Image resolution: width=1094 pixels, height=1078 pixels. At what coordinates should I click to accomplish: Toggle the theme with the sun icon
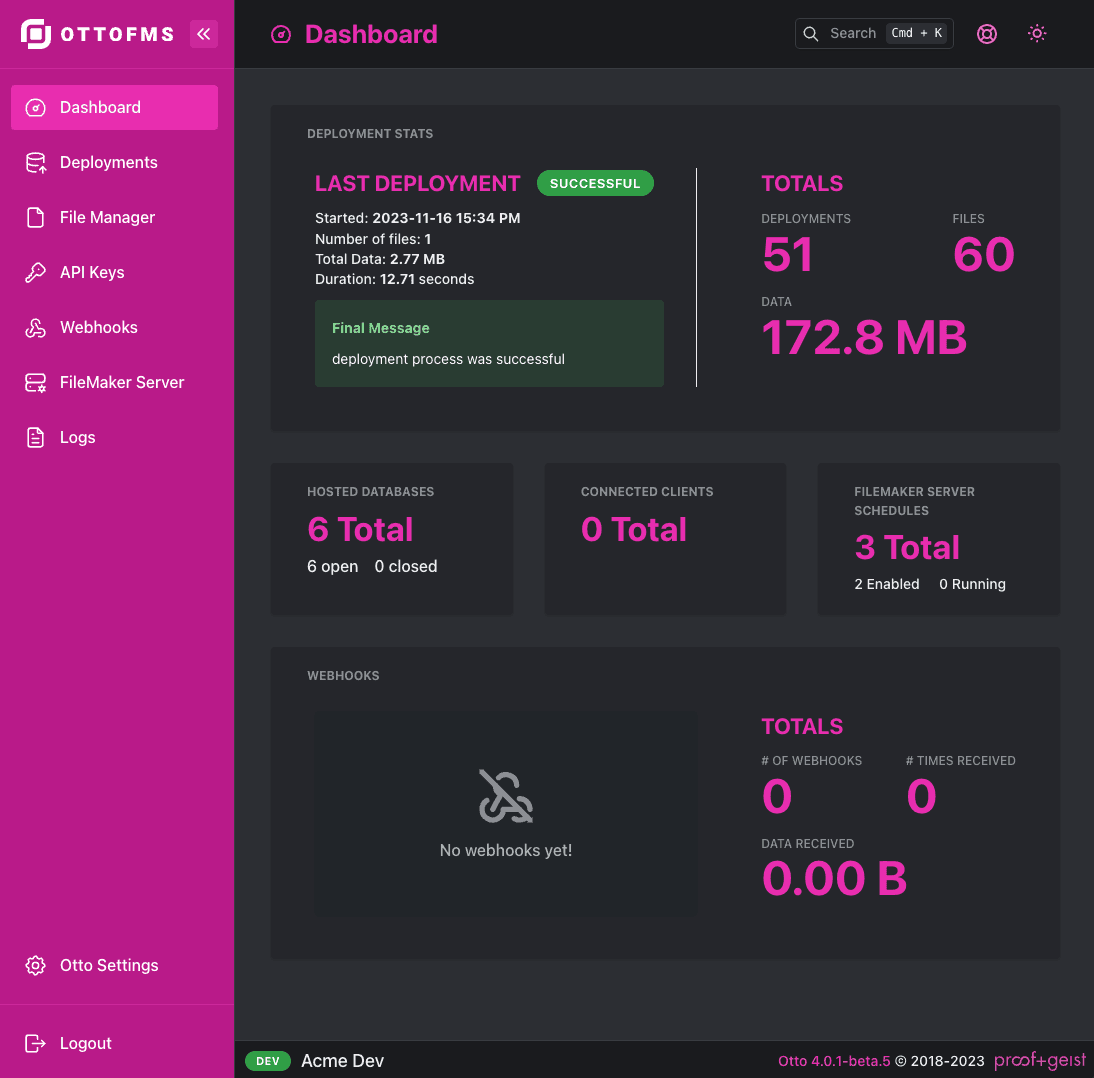(1037, 33)
